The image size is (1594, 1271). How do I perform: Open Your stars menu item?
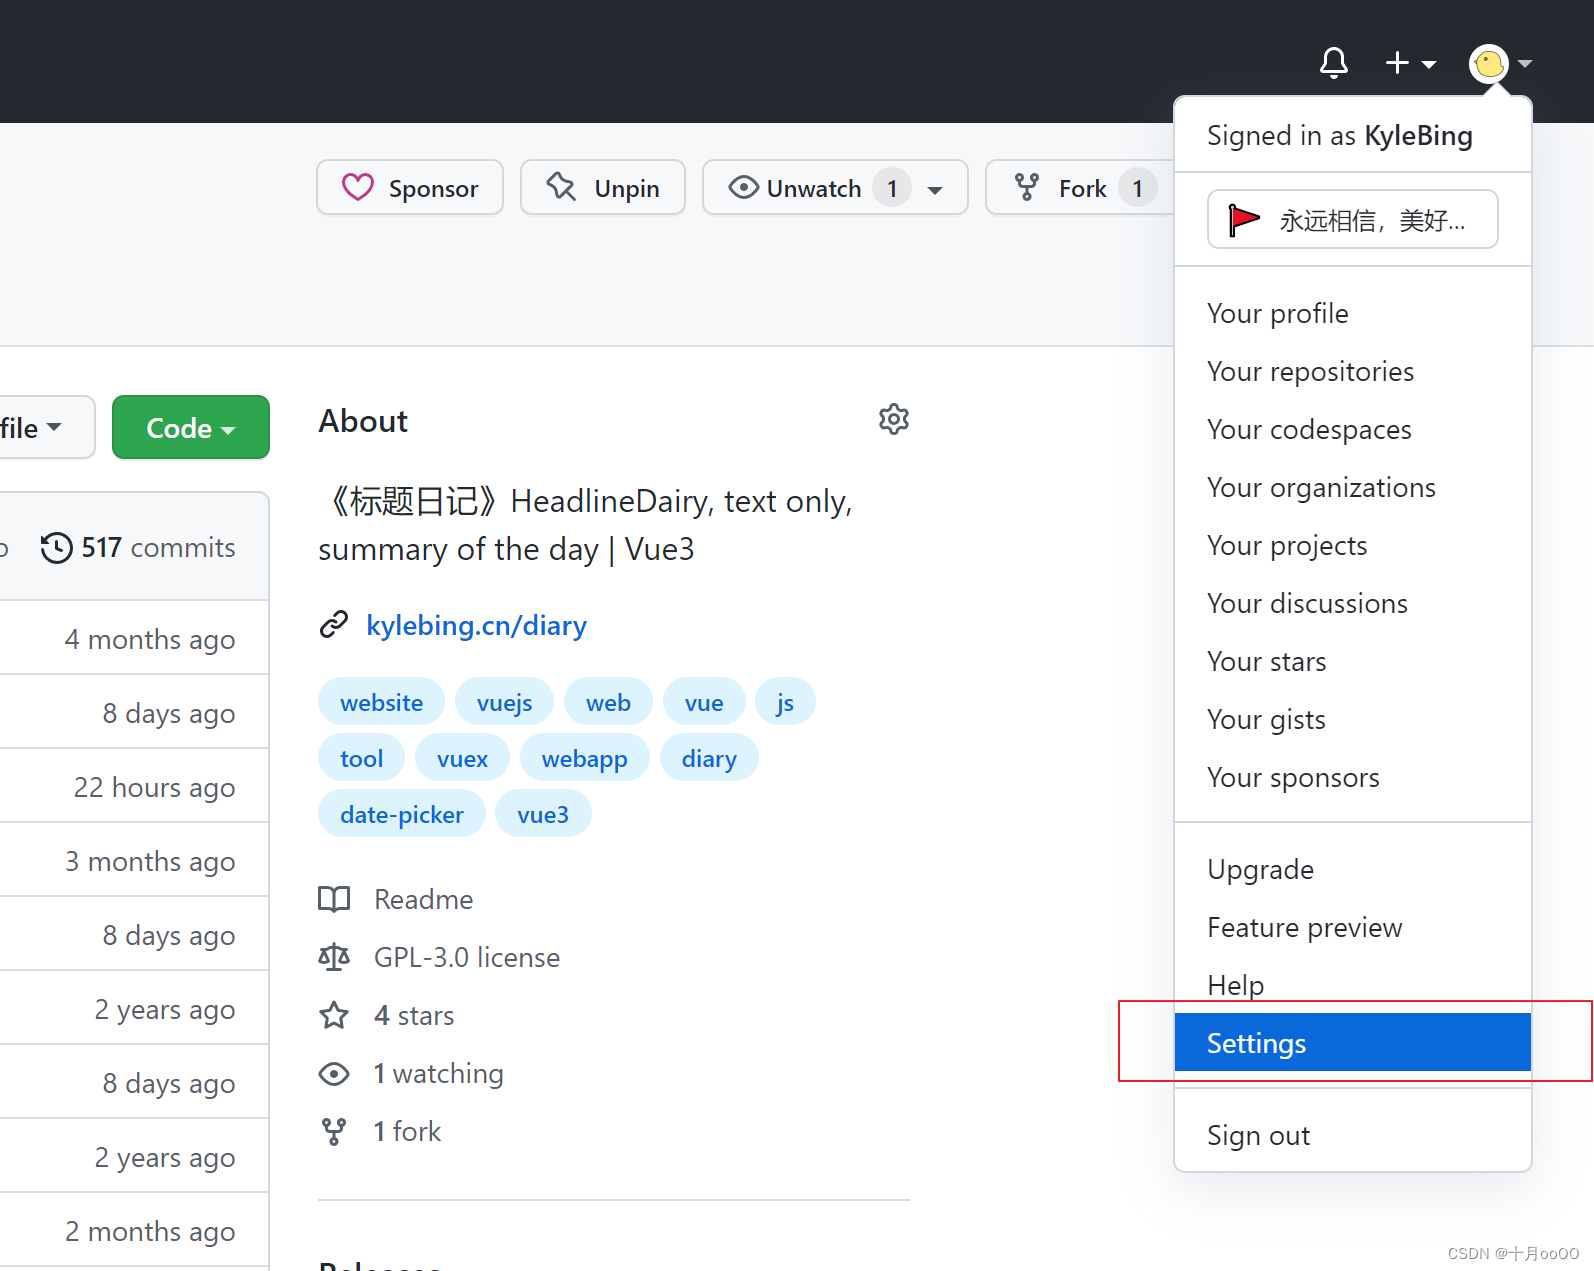1353,661
